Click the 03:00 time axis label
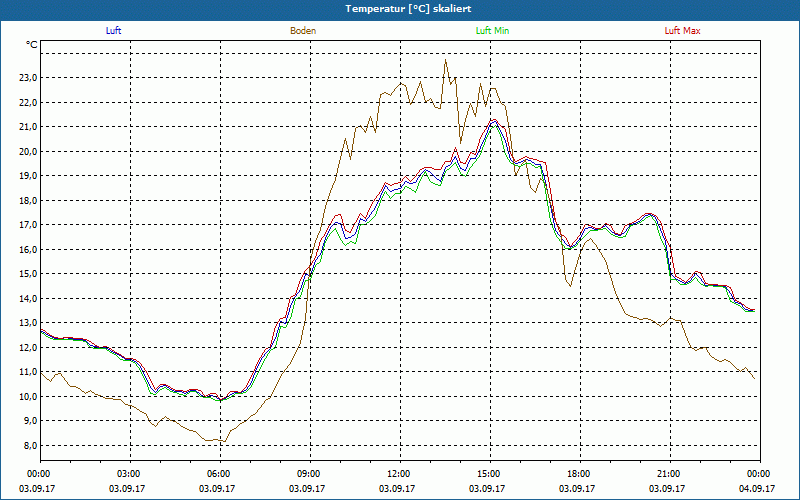800x500 pixels. [x=131, y=474]
